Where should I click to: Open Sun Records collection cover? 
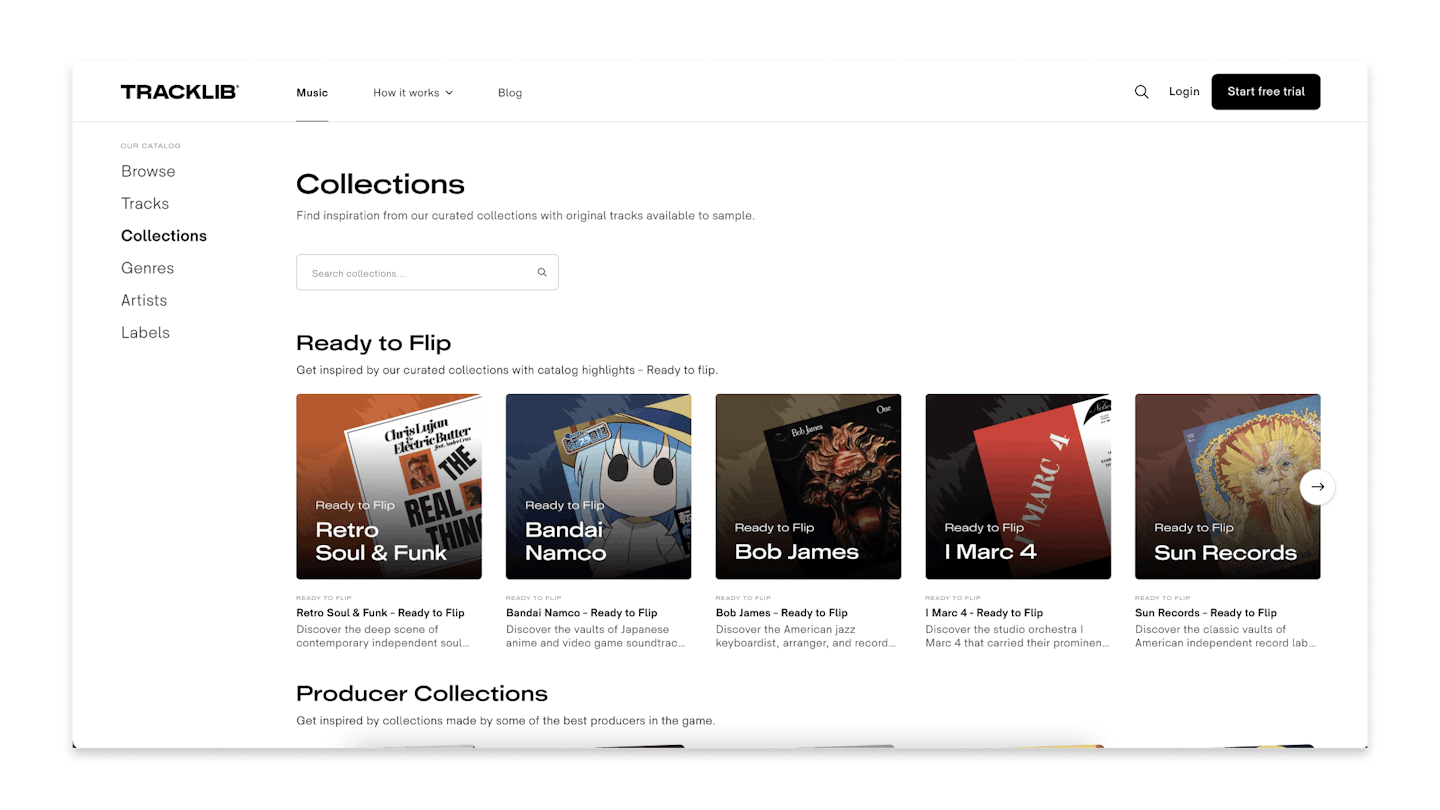(1227, 486)
